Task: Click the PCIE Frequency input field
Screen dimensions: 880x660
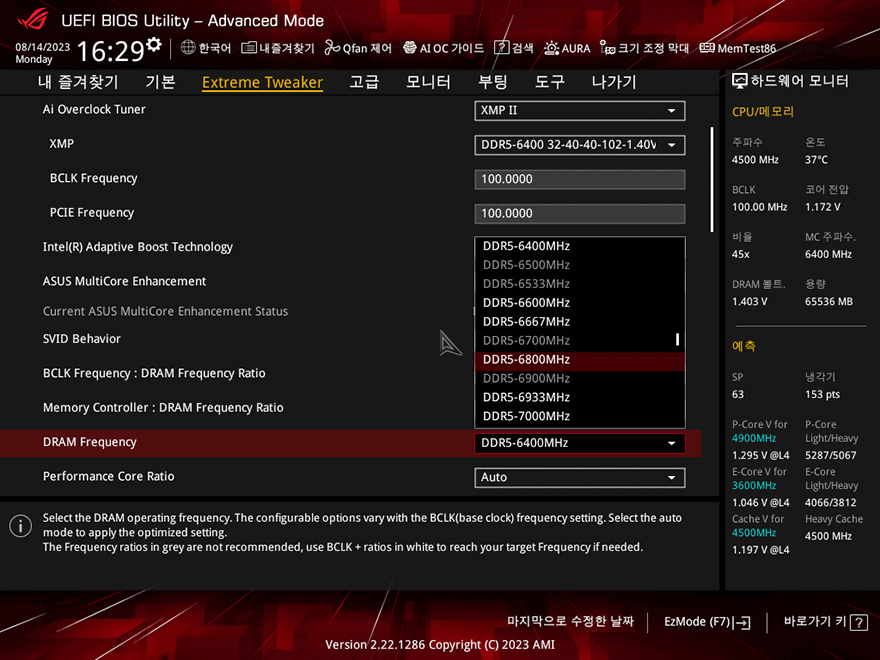Action: coord(580,213)
